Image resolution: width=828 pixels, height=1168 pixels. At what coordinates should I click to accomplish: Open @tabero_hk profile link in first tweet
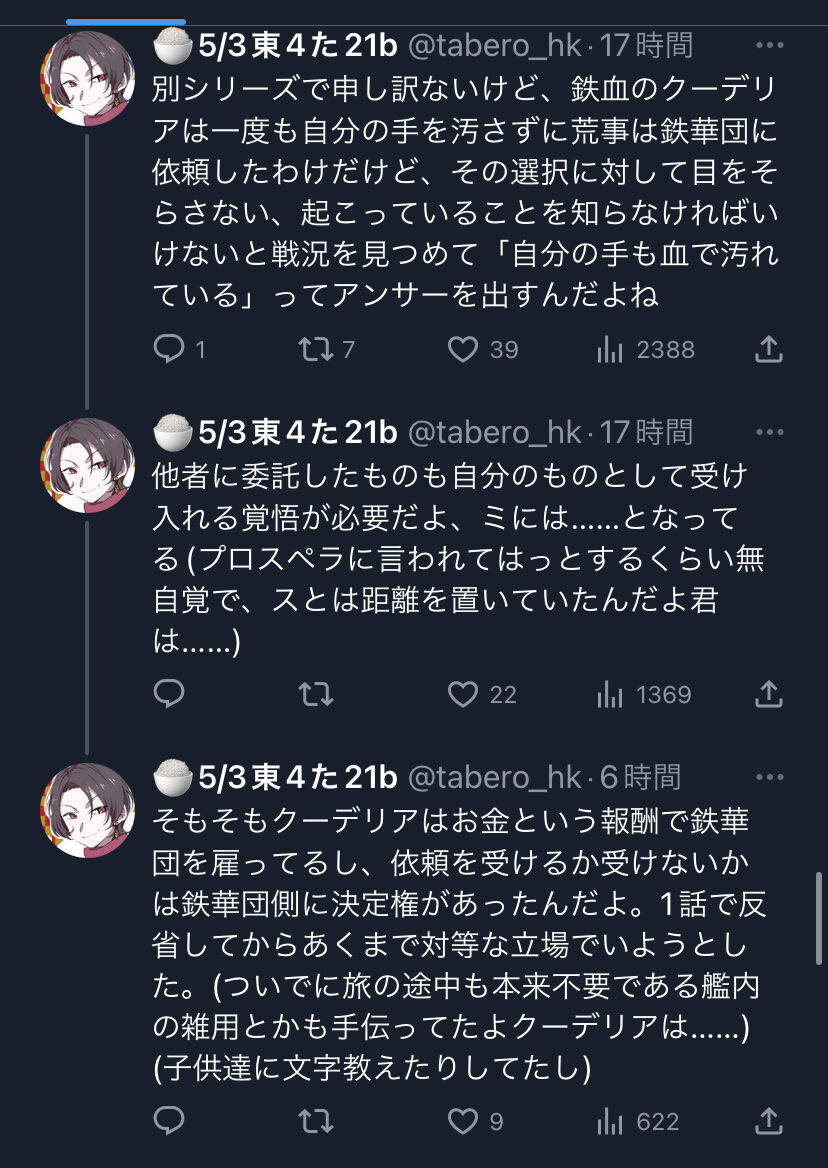coord(494,46)
